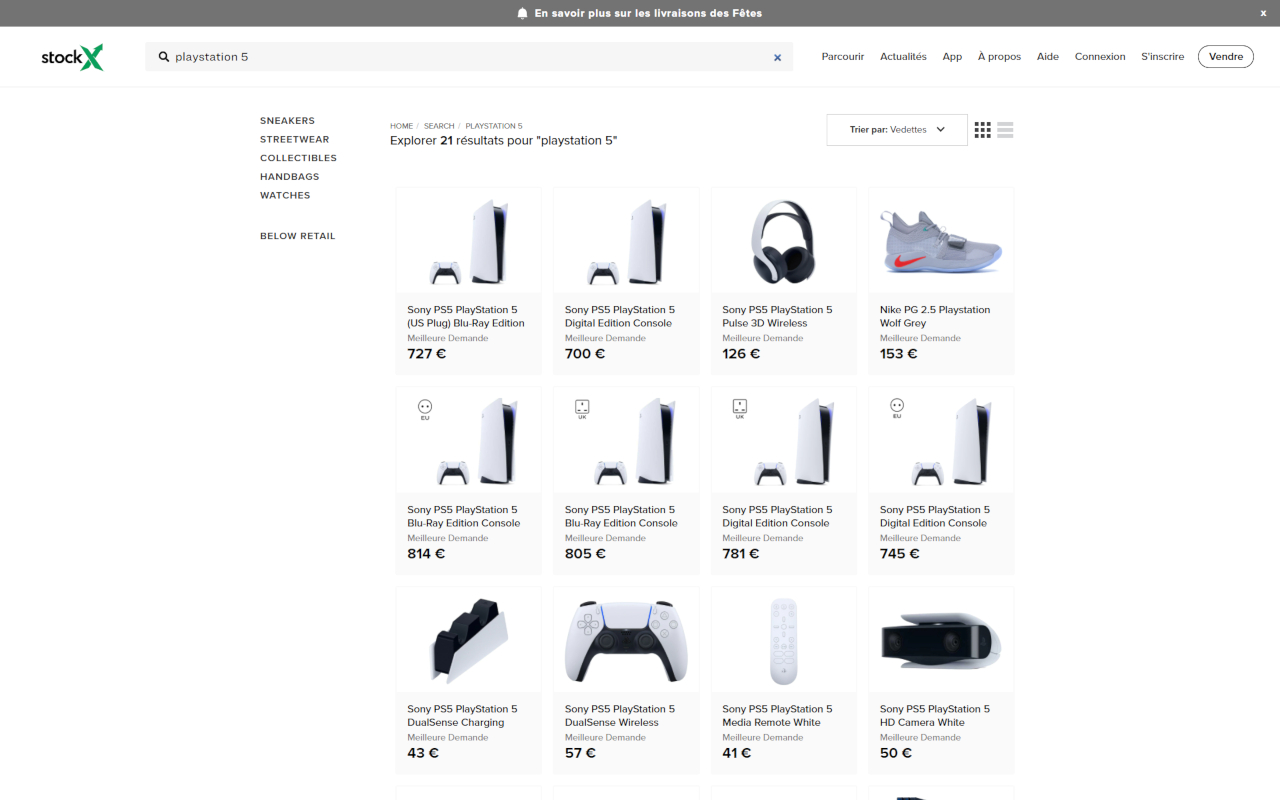Open the Trier par sort dropdown
This screenshot has height=800, width=1280.
coord(897,130)
